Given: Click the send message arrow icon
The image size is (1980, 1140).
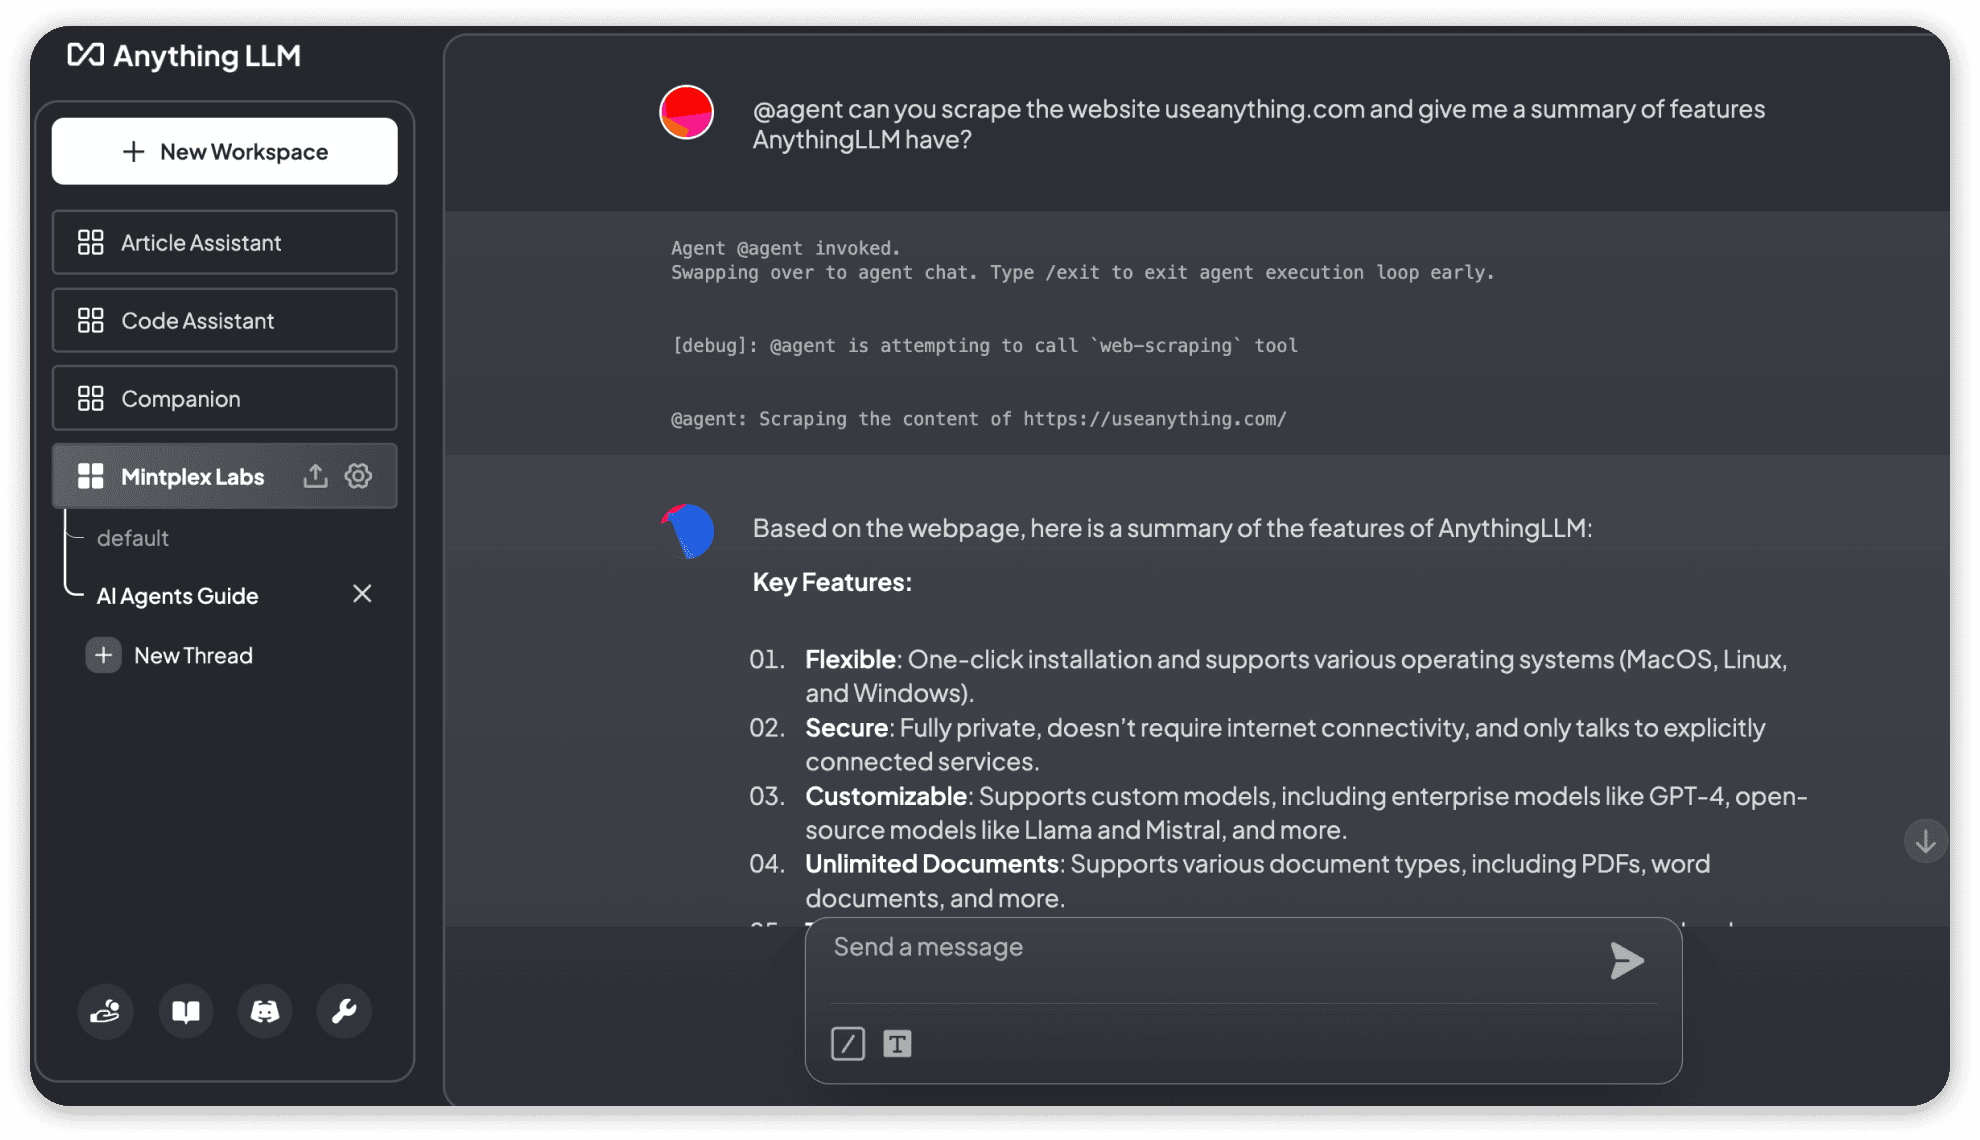Looking at the screenshot, I should click(x=1626, y=961).
